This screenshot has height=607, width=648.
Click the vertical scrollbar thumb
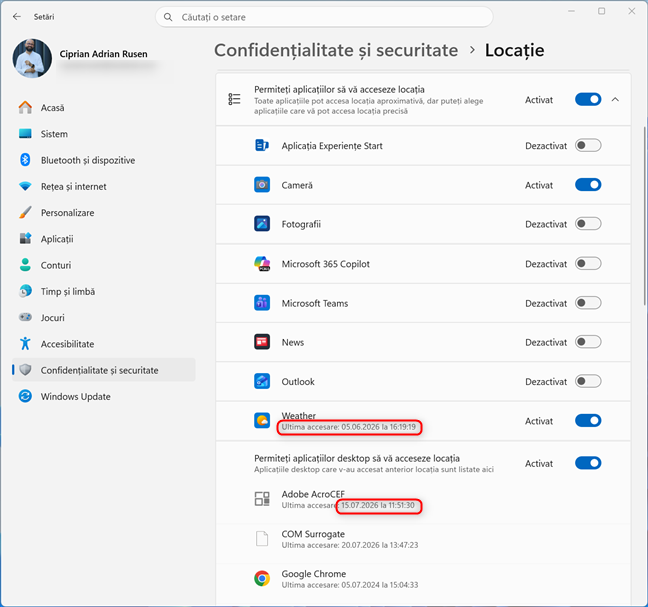click(x=645, y=215)
